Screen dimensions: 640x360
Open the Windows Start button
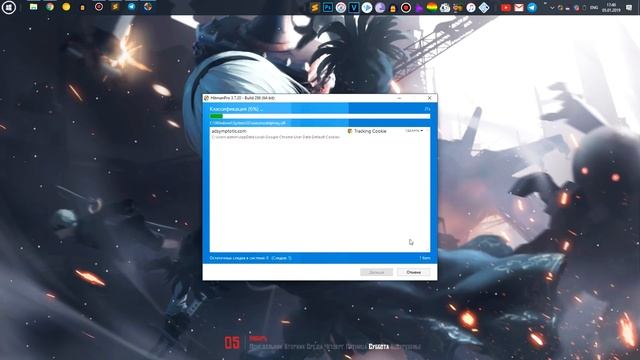pyautogui.click(x=9, y=7)
